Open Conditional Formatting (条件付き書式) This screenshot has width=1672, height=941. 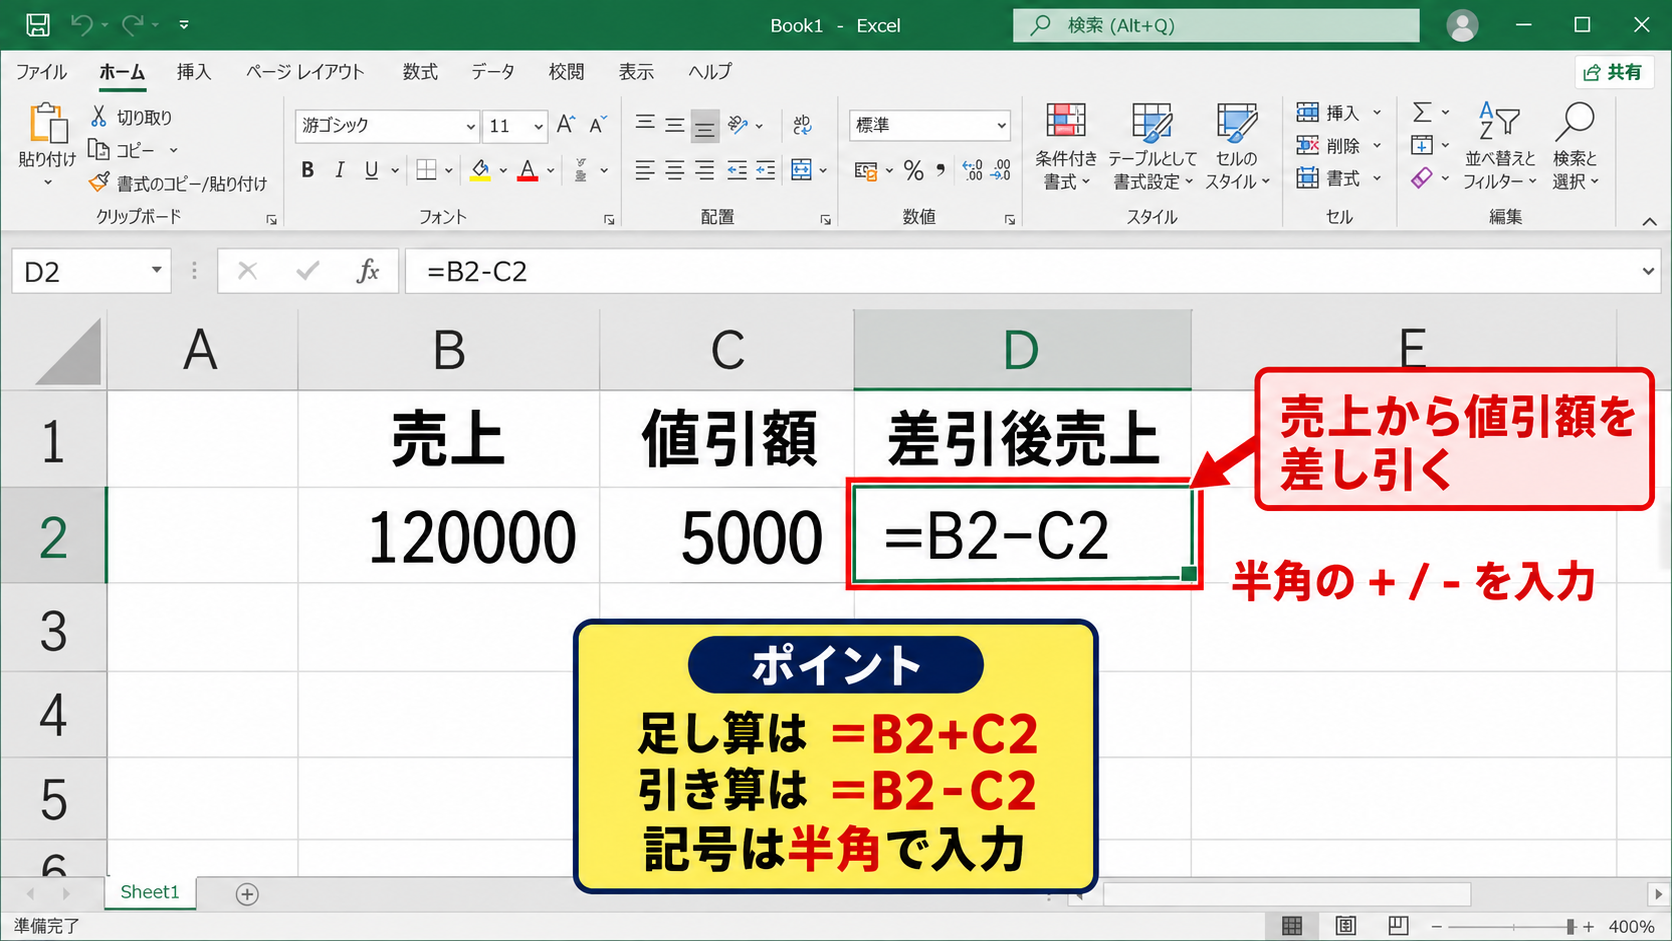(1066, 147)
